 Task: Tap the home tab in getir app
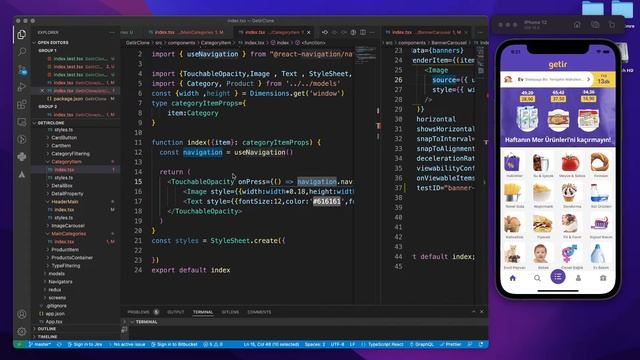coord(513,278)
